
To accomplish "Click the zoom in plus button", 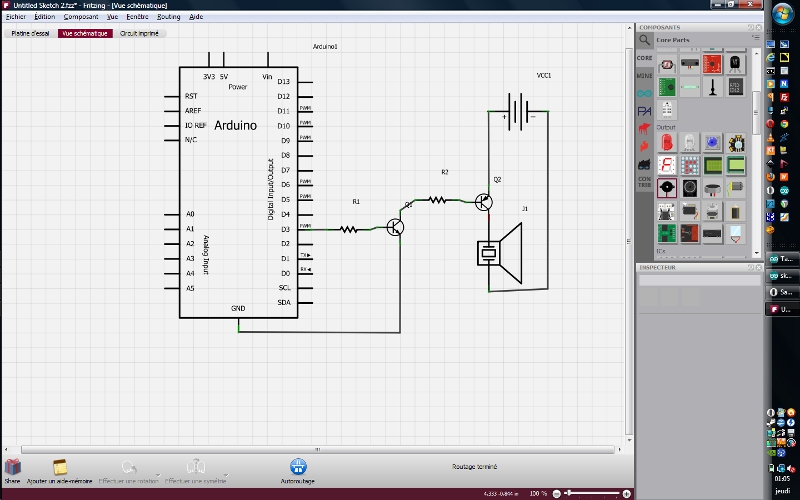I will click(627, 493).
